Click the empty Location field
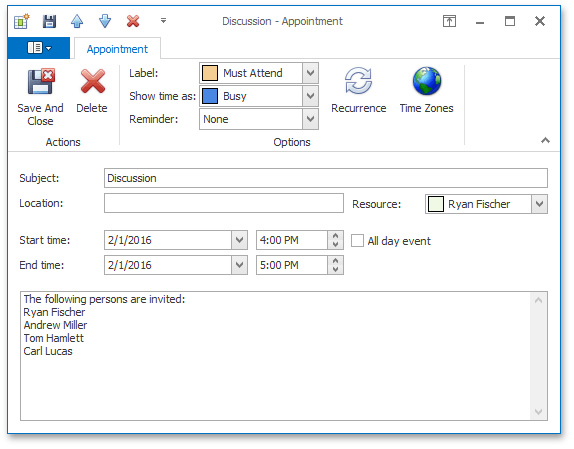Screen dimensions: 574x449 click(224, 203)
